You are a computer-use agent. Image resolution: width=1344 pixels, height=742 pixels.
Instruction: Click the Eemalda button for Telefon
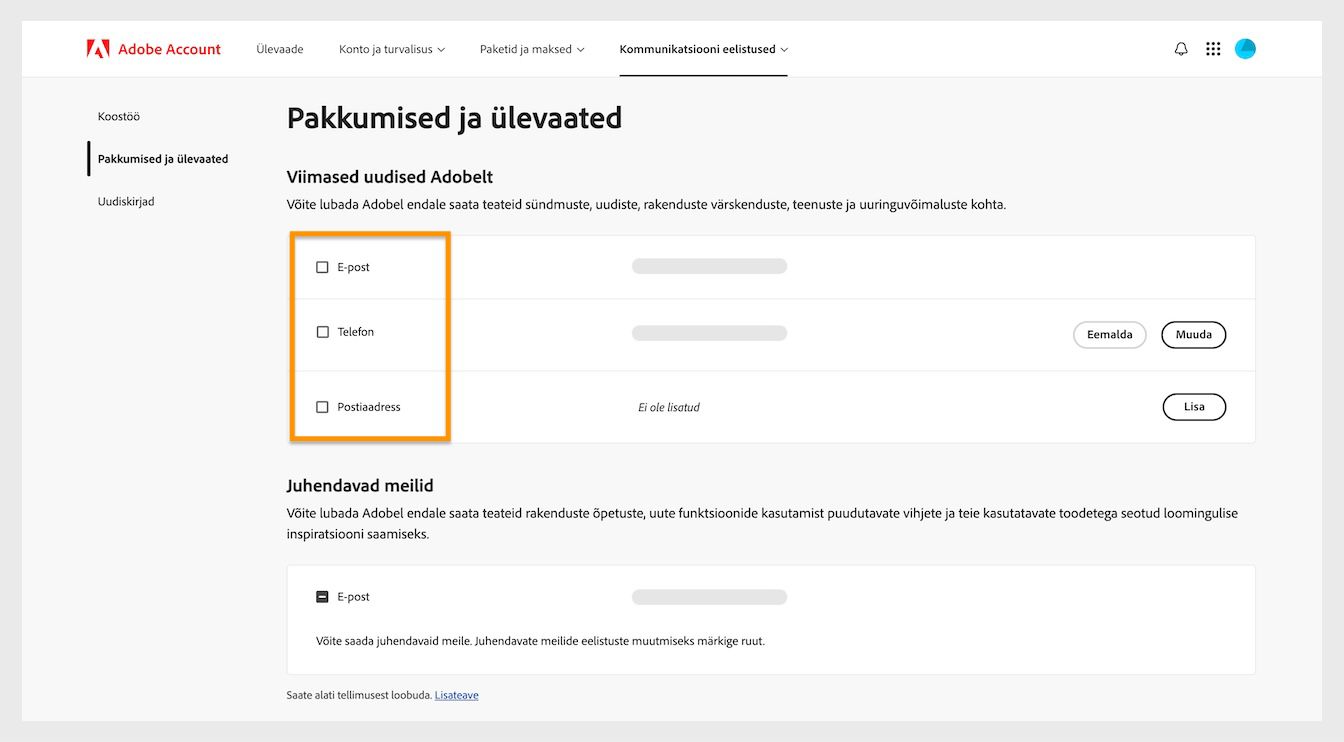pos(1109,334)
